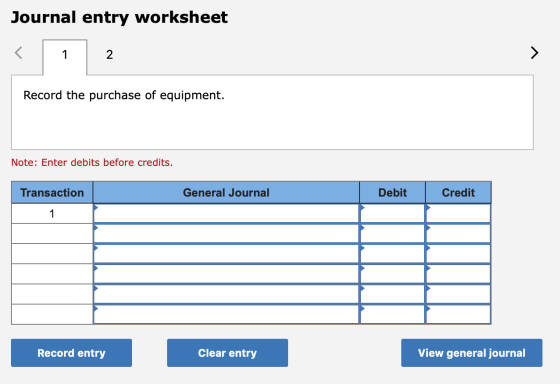Advance to the next worksheet arrow
The width and height of the screenshot is (560, 384).
[x=534, y=53]
